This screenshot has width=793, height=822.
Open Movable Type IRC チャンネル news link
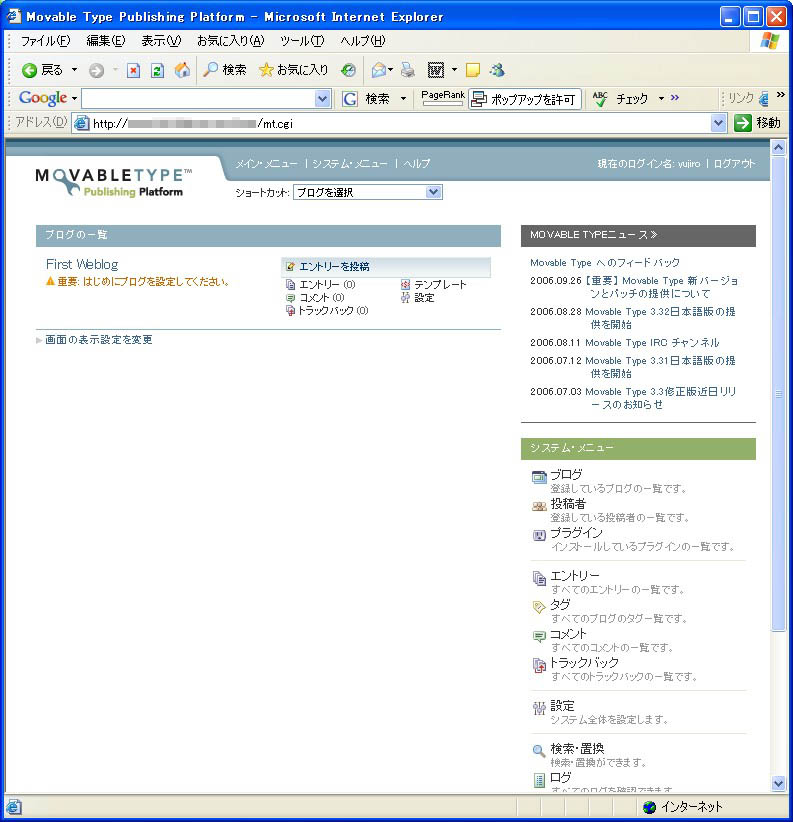(652, 343)
